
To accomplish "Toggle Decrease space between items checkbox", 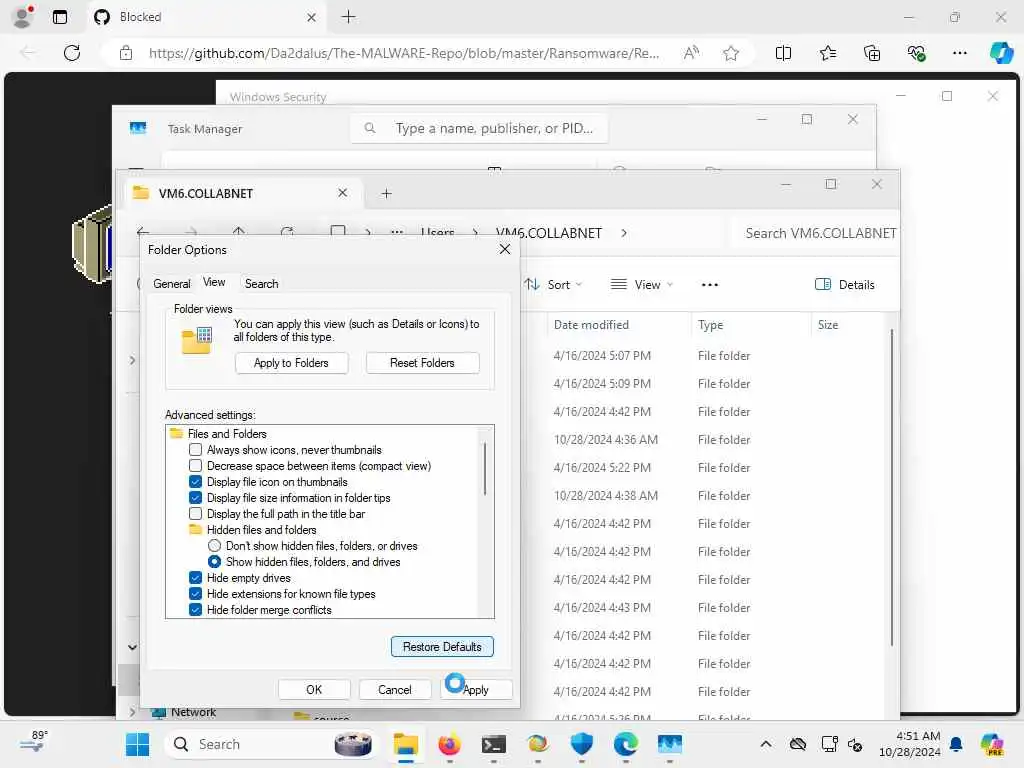I will [195, 466].
